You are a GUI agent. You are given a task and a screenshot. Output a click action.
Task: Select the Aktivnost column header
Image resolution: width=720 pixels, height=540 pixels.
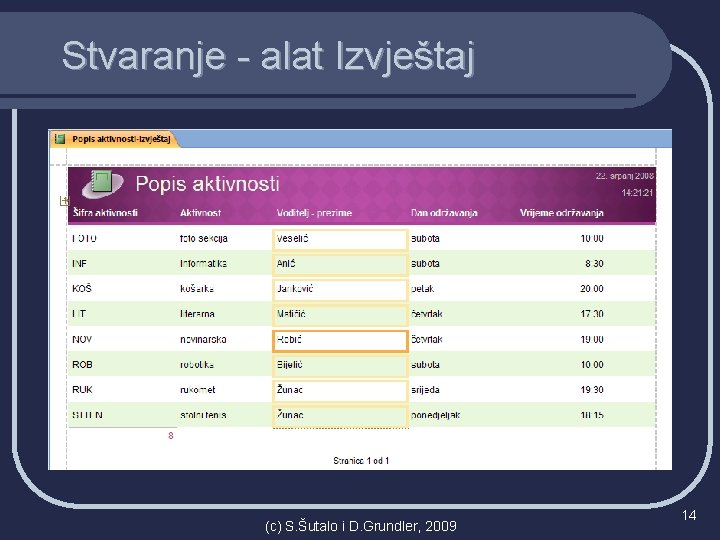(x=200, y=213)
